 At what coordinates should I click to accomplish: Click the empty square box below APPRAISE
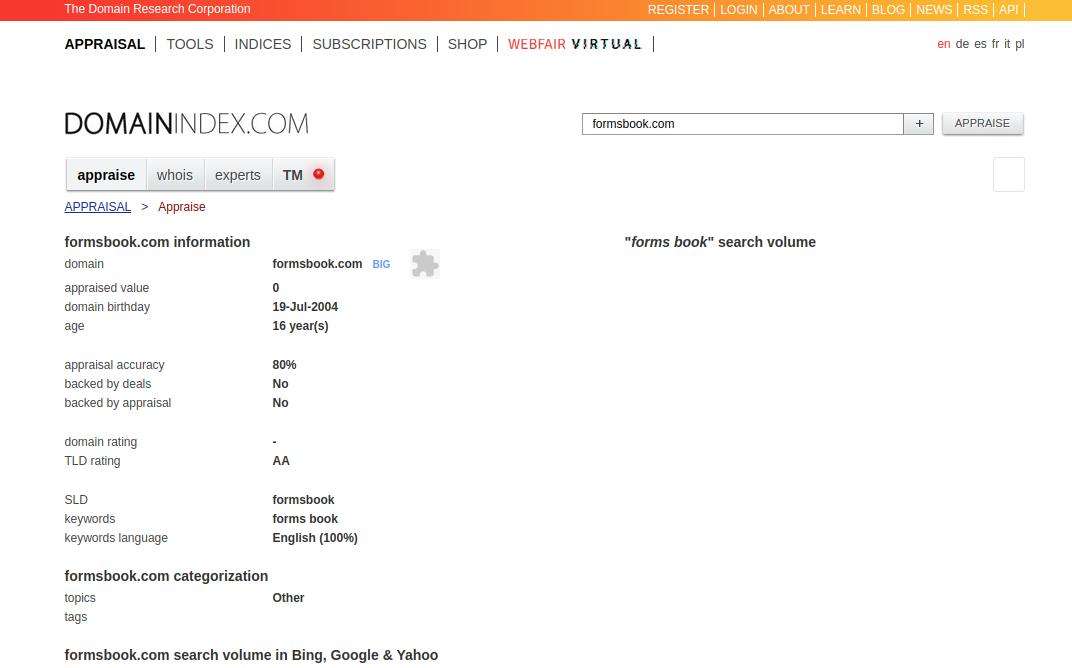pos(1008,174)
